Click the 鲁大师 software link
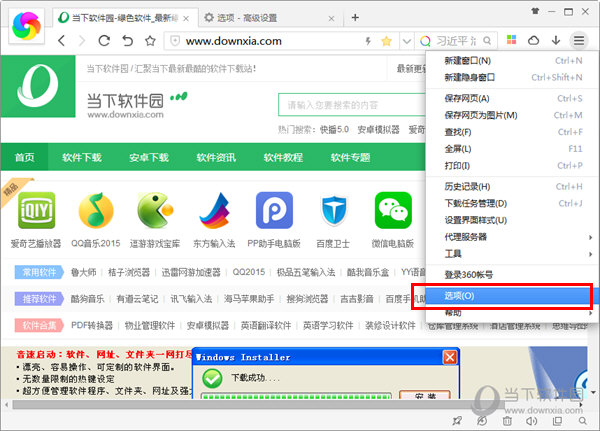Image resolution: width=600 pixels, height=431 pixels. point(83,272)
